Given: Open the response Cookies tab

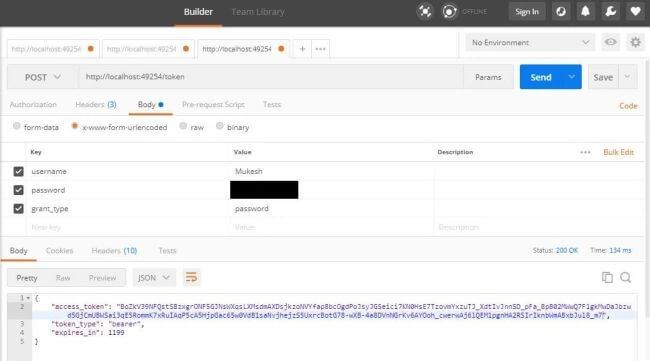Looking at the screenshot, I should pos(59,251).
